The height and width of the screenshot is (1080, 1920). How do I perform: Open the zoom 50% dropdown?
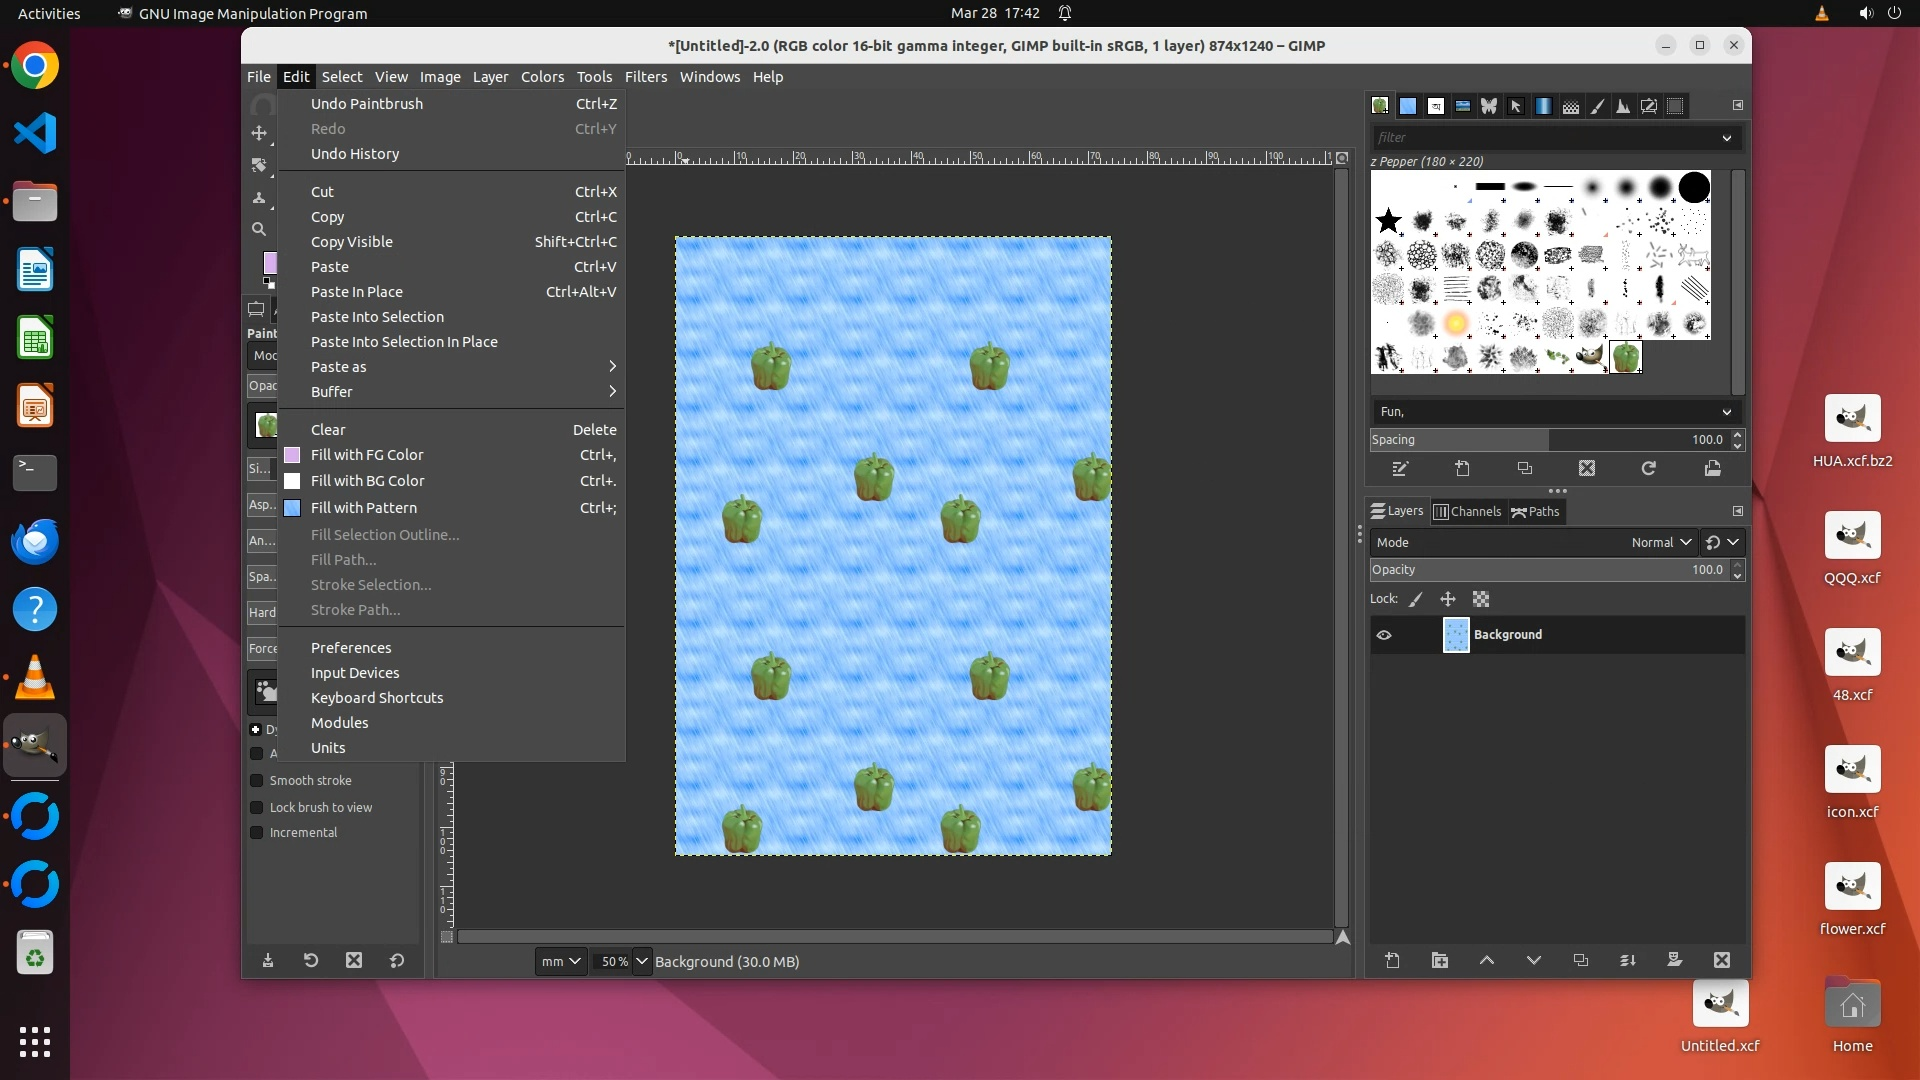click(x=642, y=961)
